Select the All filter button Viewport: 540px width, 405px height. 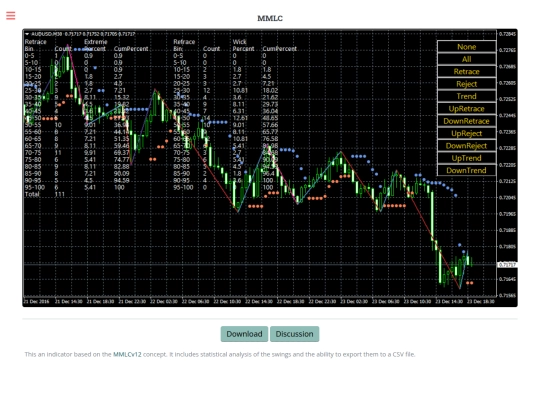pos(467,59)
